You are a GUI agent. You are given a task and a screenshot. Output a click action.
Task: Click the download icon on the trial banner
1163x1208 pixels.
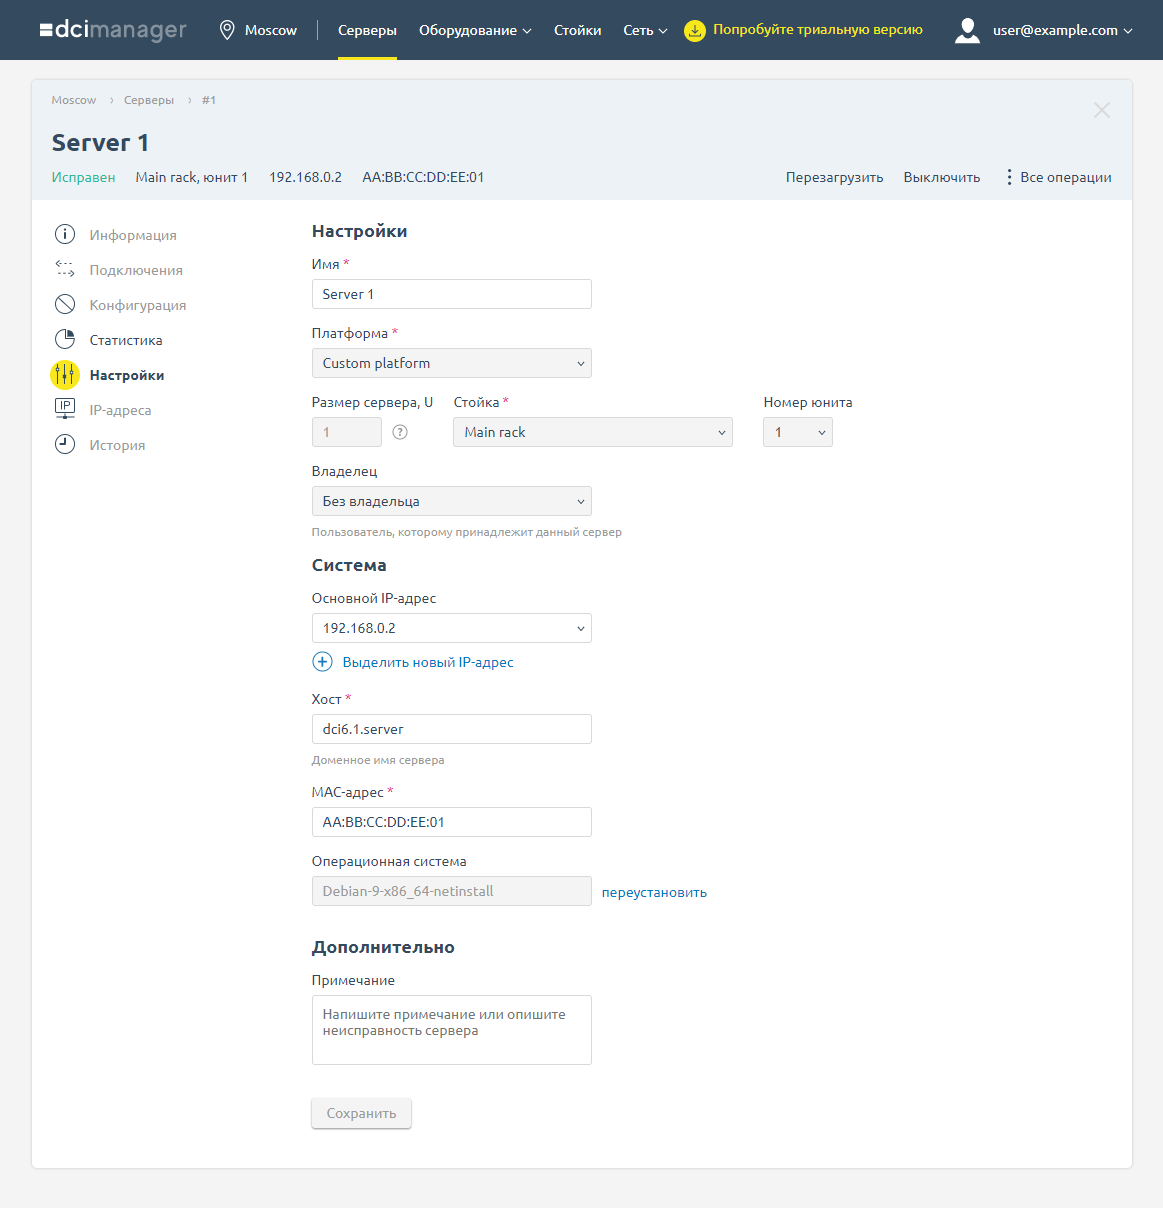(695, 30)
